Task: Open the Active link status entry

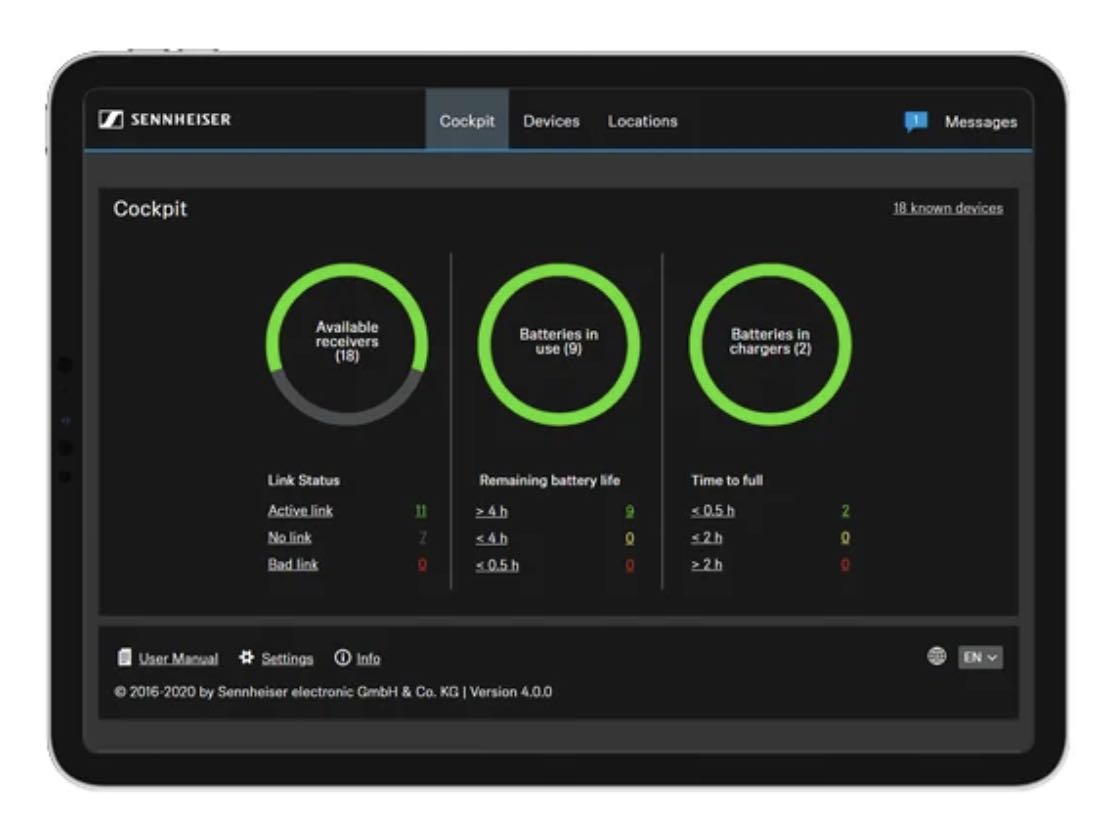Action: tap(300, 510)
